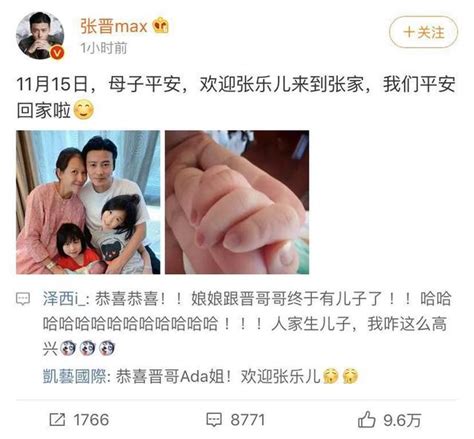Follow the account with +关注 button
The width and height of the screenshot is (474, 439).
point(423,33)
